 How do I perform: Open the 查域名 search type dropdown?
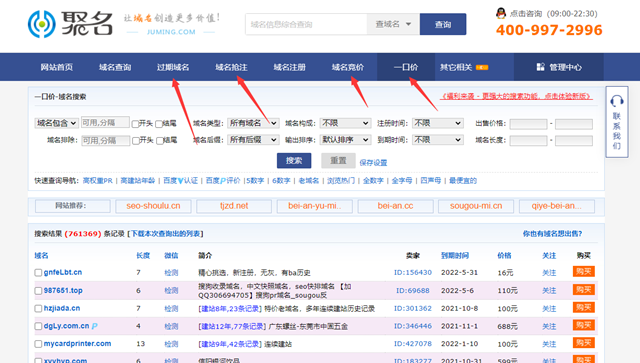point(393,24)
